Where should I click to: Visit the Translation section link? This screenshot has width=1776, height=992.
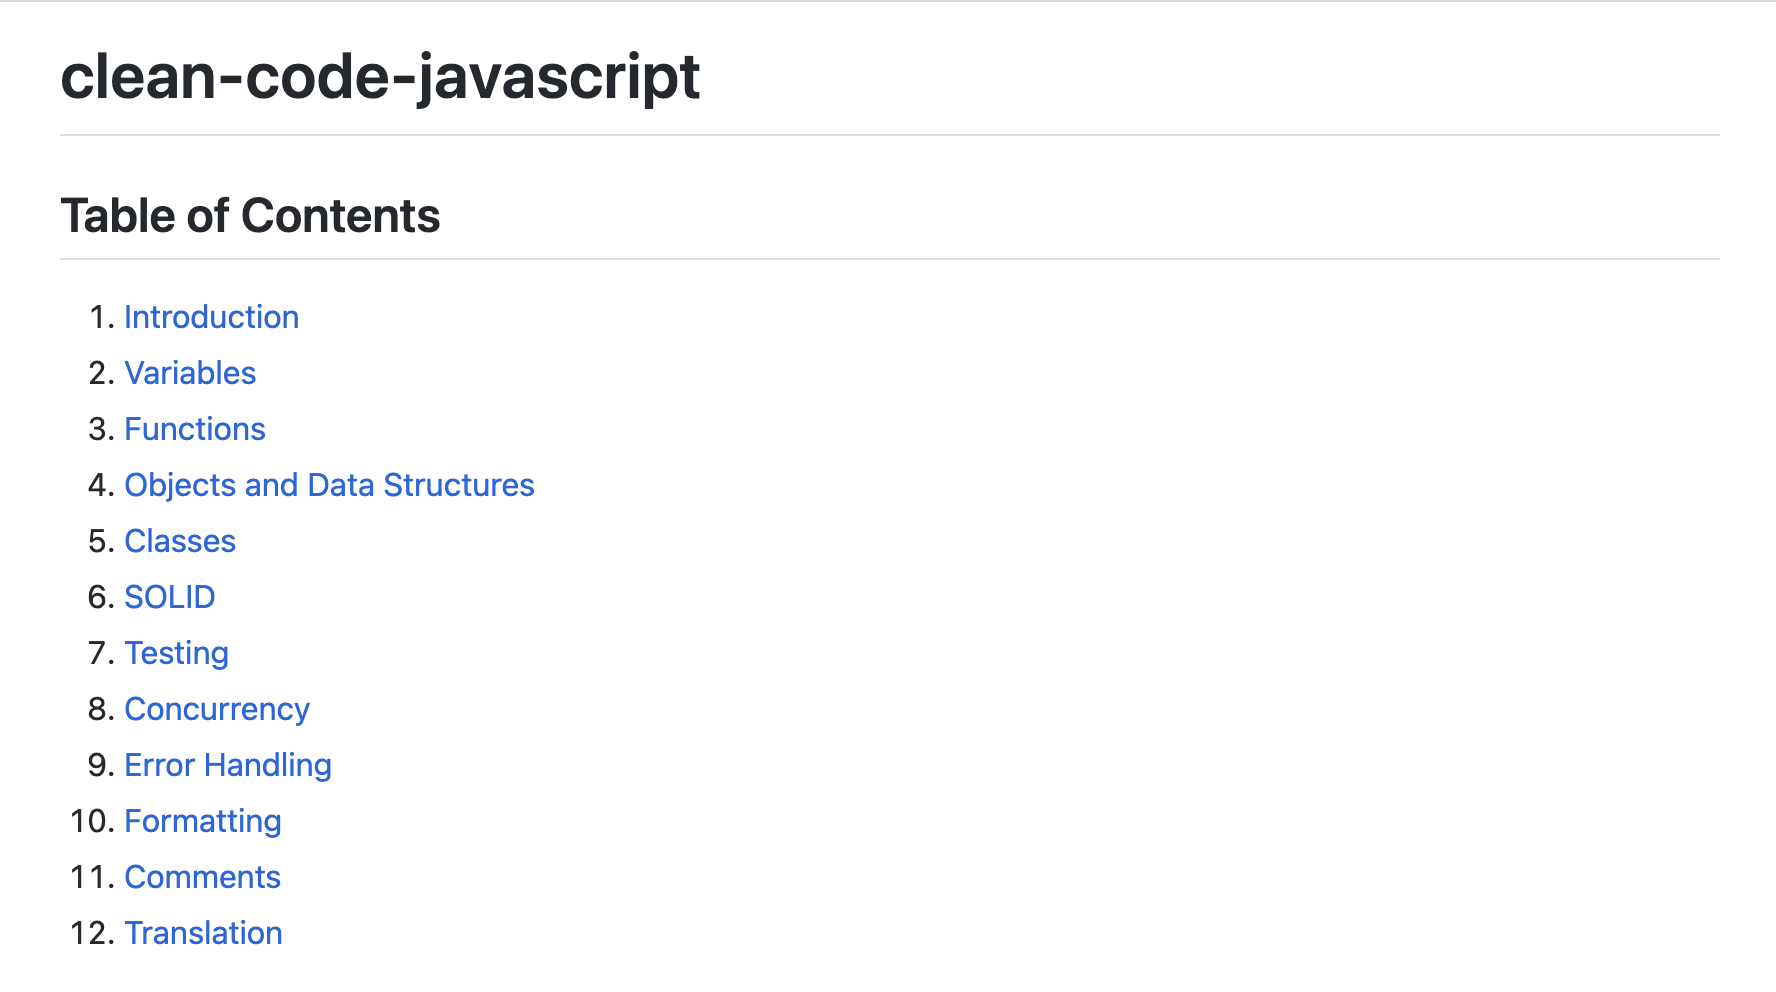(204, 933)
